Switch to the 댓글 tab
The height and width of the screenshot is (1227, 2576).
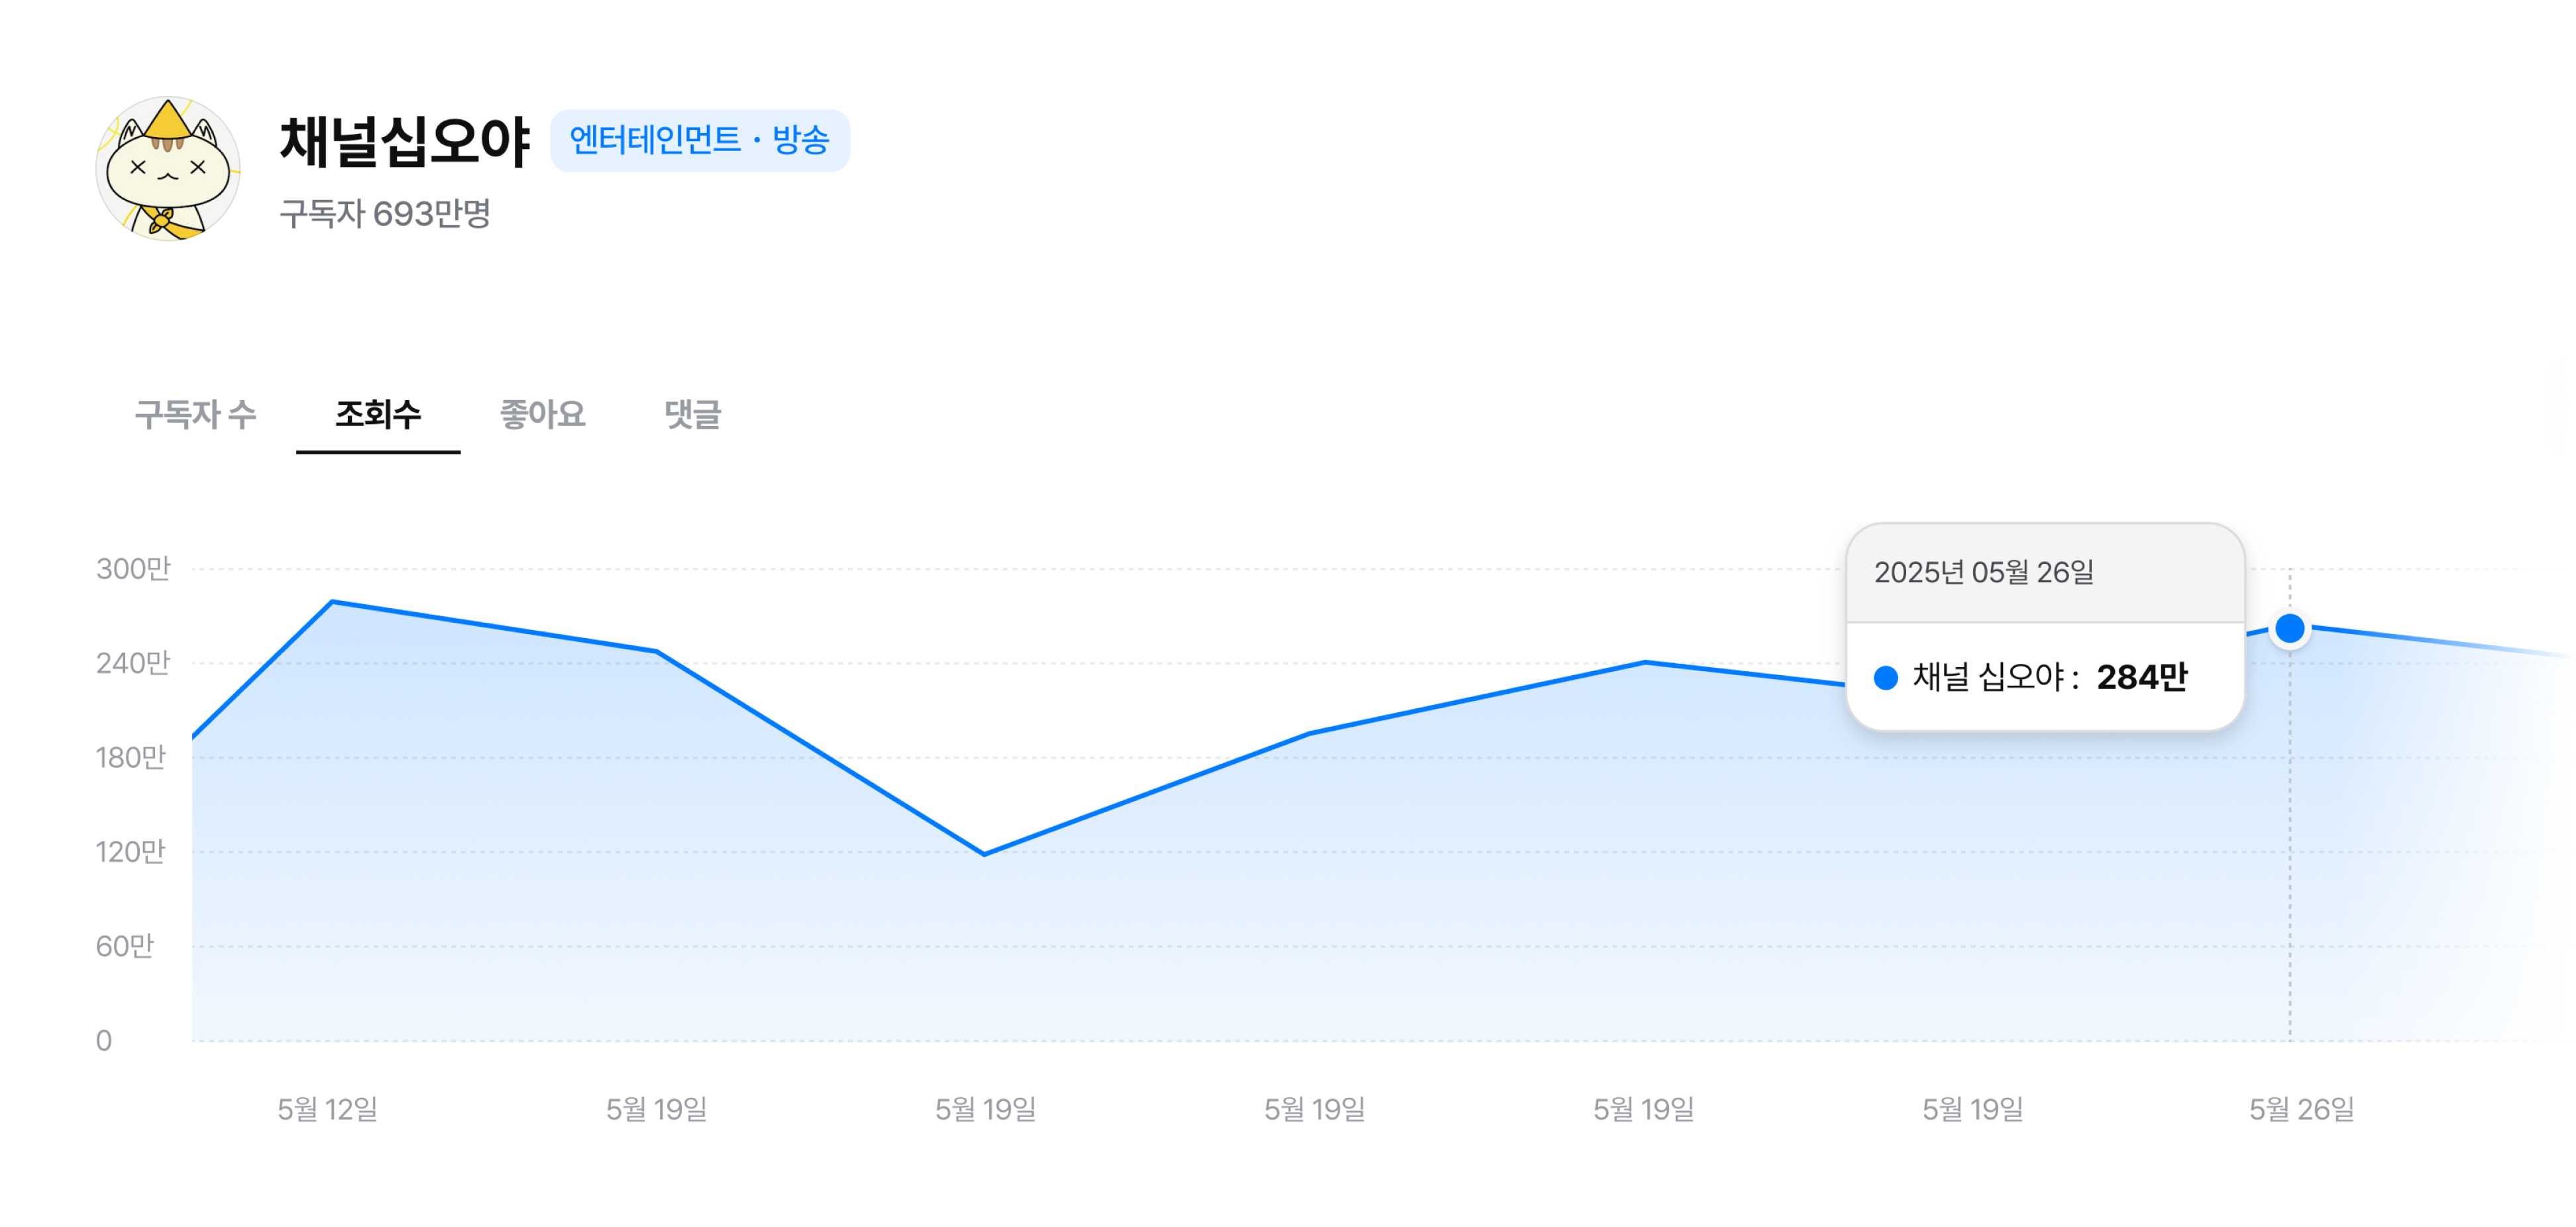coord(692,414)
